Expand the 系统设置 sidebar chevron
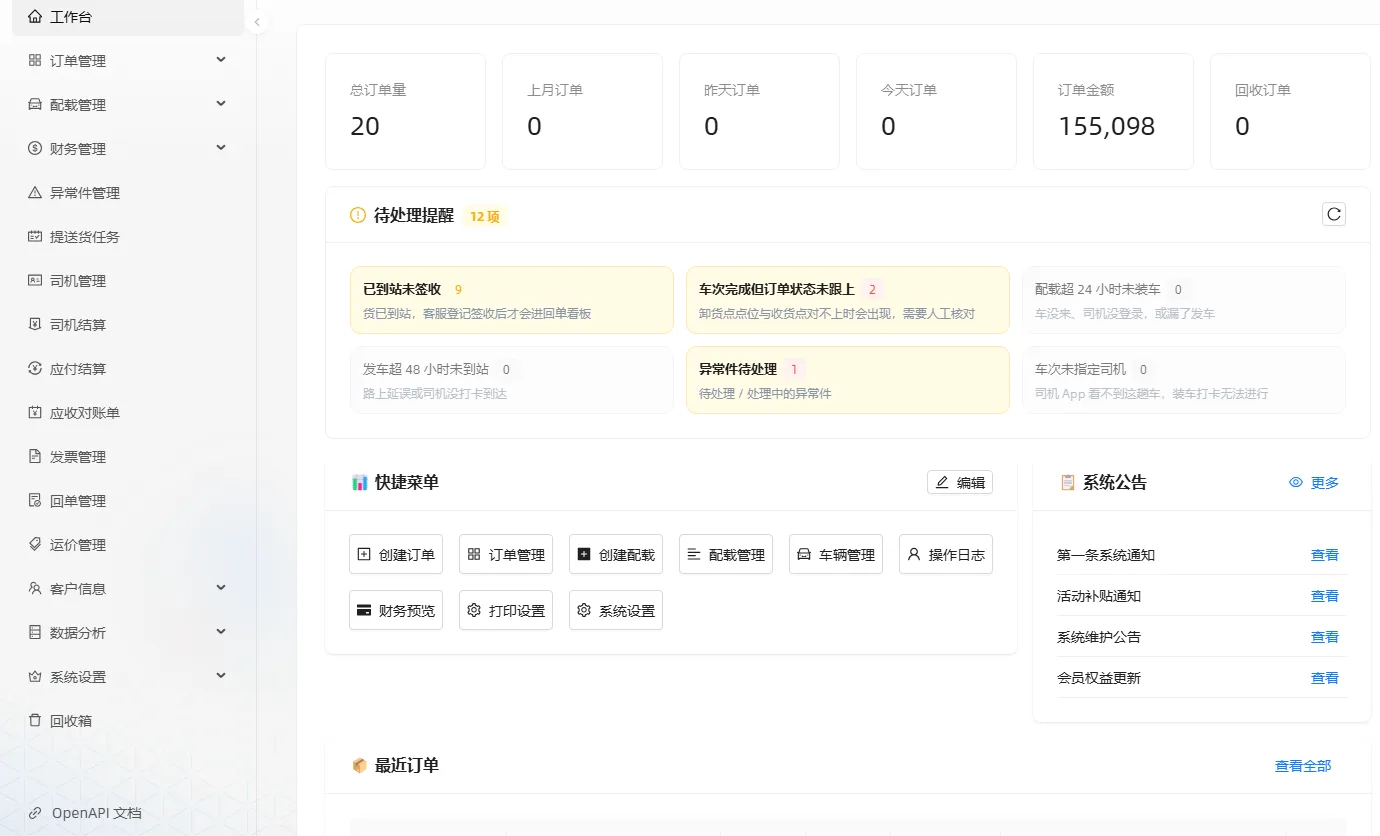This screenshot has height=836, width=1380. point(221,676)
